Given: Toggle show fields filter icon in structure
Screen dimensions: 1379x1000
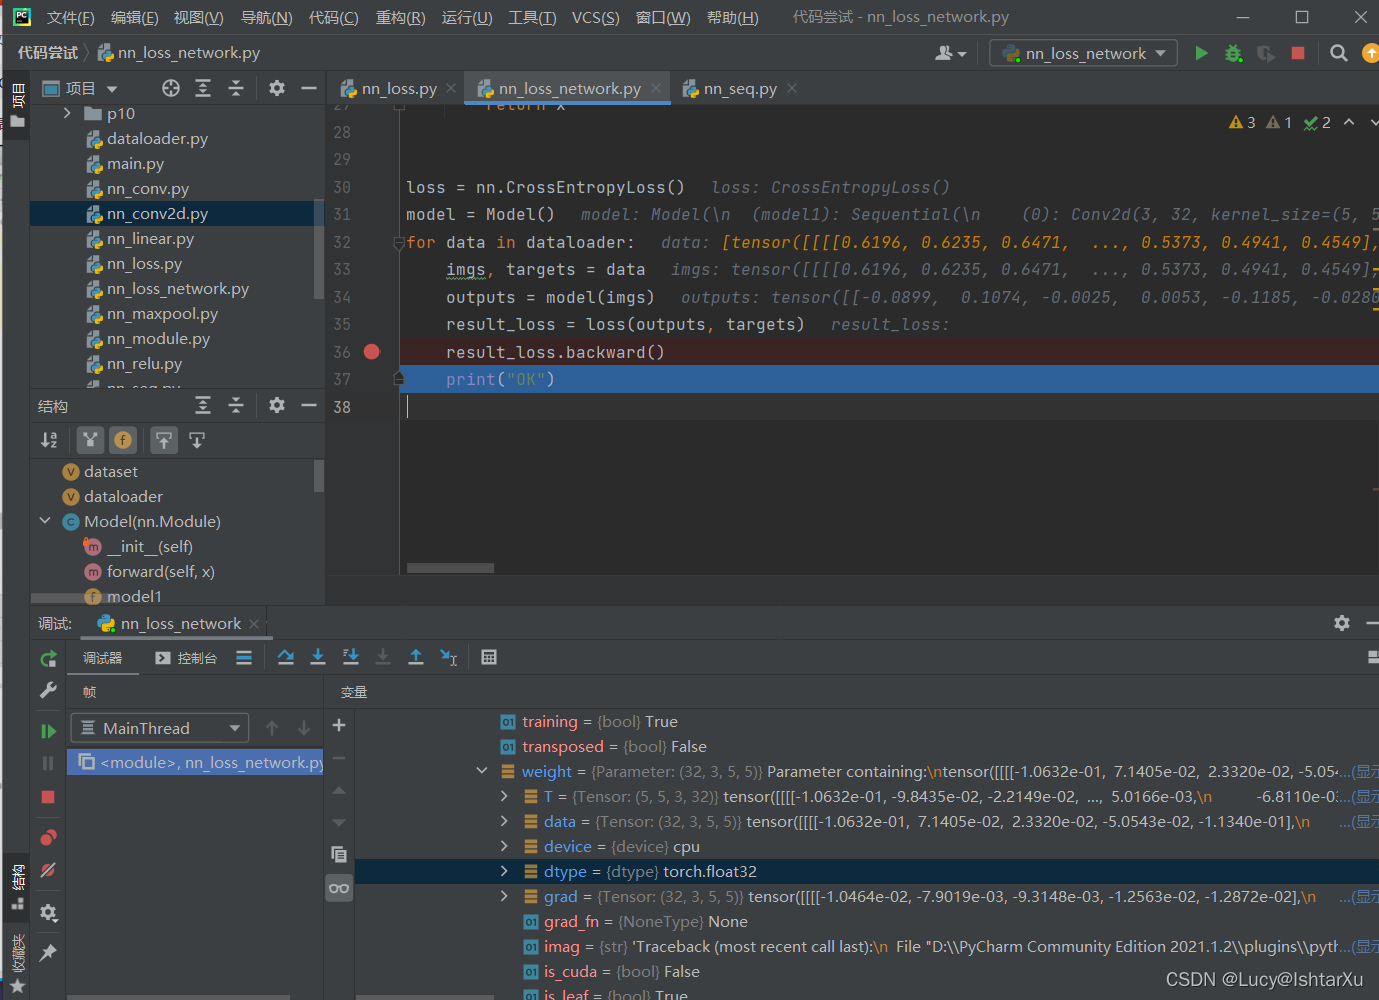Looking at the screenshot, I should coord(122,440).
